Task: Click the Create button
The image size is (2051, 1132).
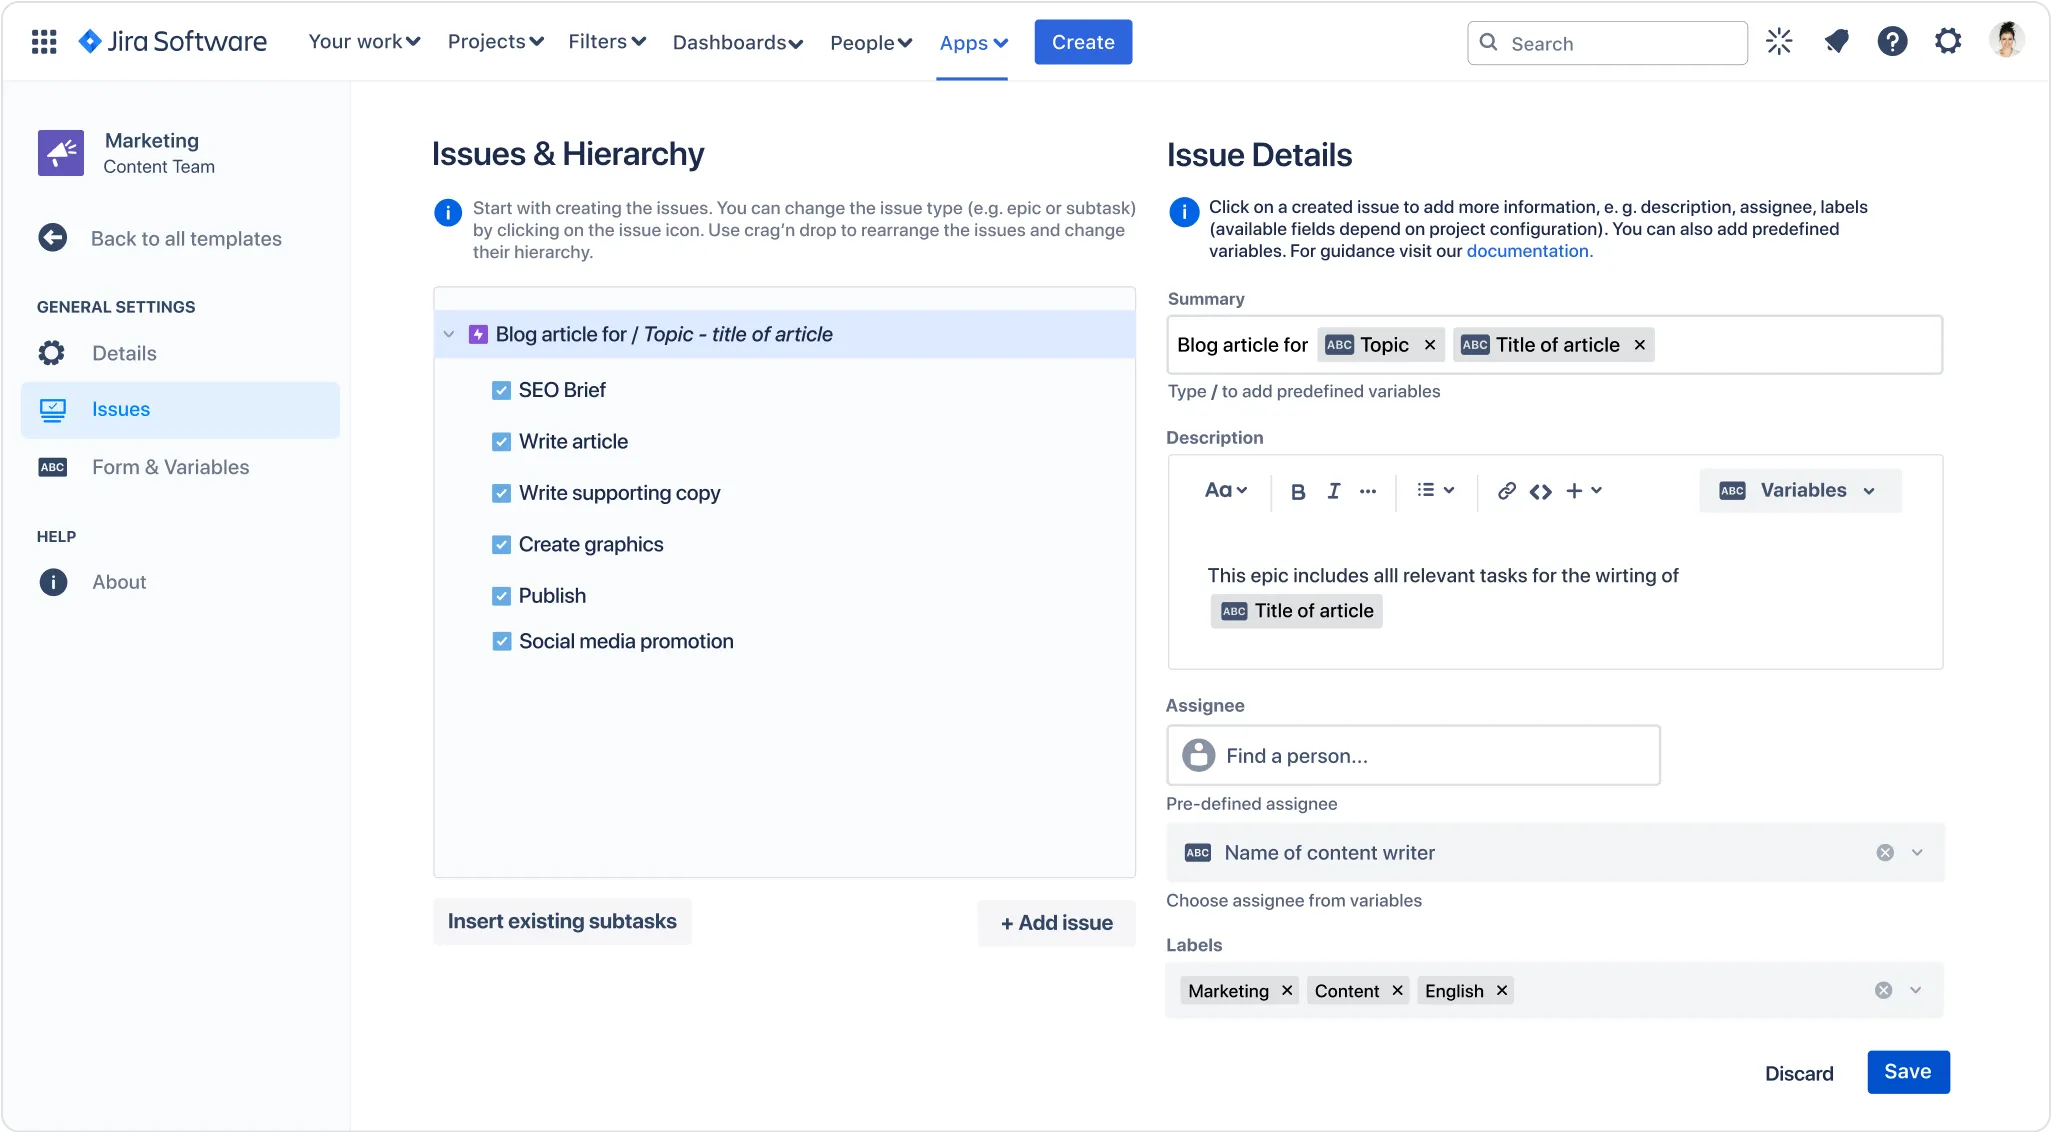Action: (1083, 42)
